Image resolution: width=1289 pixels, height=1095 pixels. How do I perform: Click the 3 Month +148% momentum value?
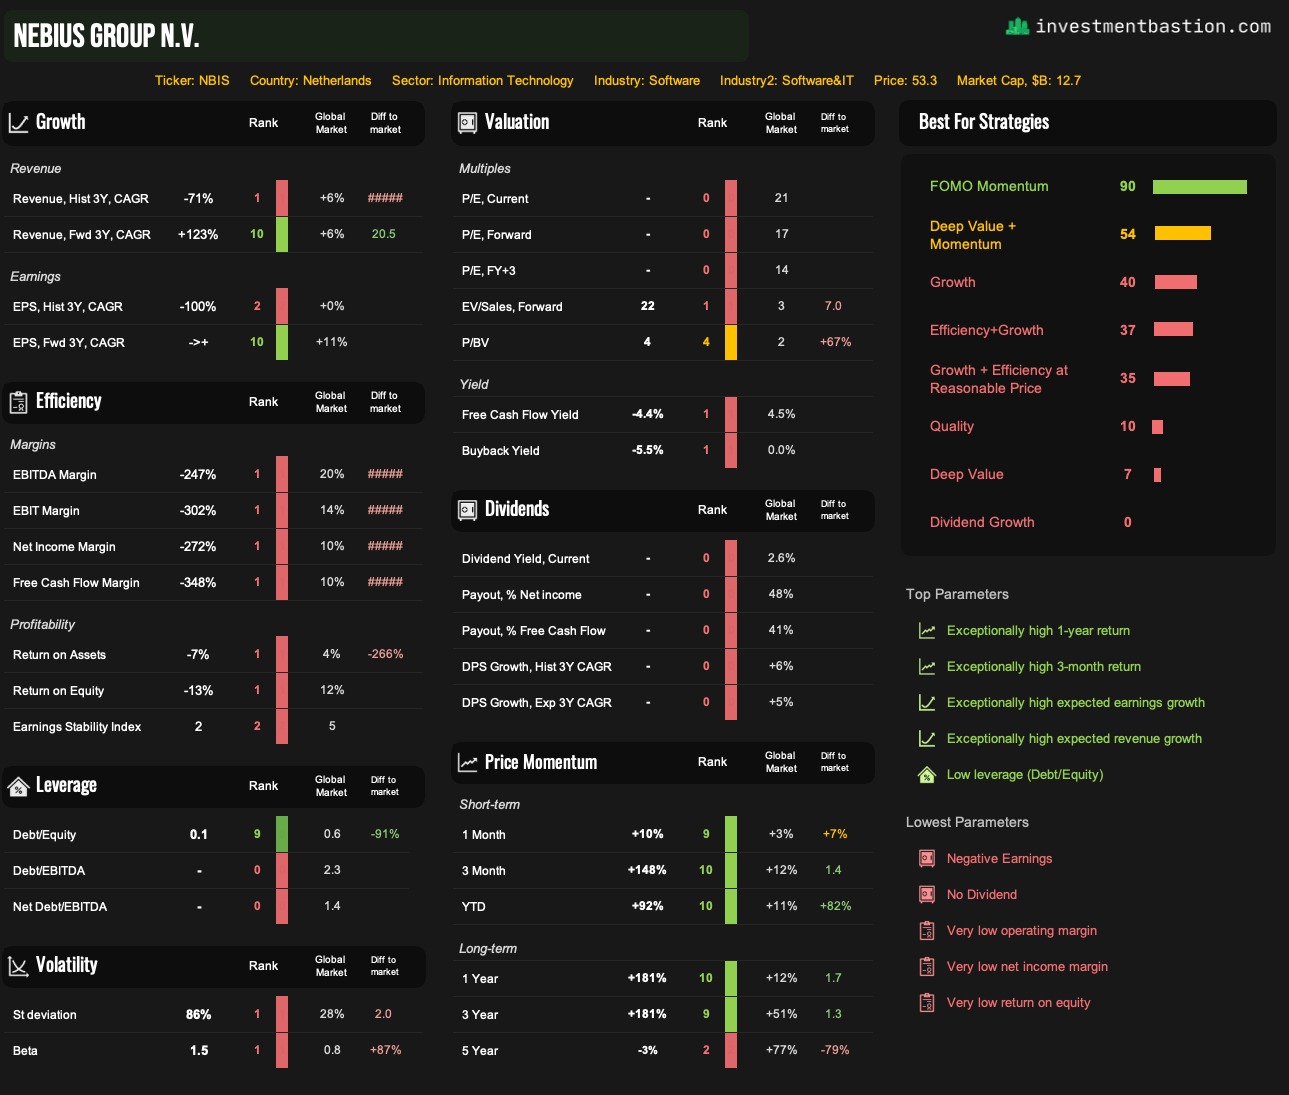point(647,871)
